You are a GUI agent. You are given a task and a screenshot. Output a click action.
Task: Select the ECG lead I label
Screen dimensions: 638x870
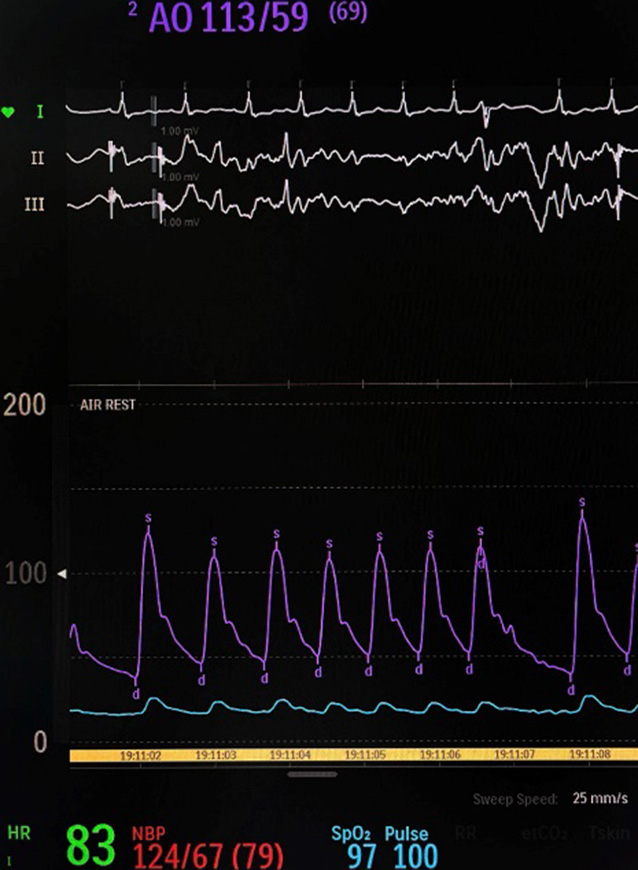(40, 112)
